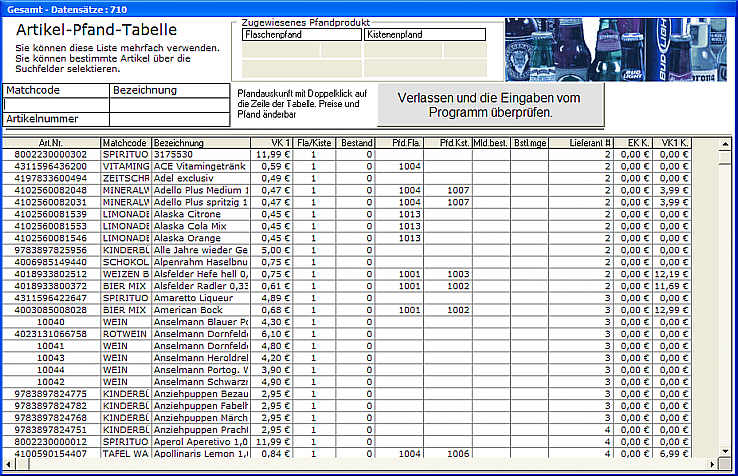738x476 pixels.
Task: Select the Apollinaris Lemon row description
Action: pos(201,454)
